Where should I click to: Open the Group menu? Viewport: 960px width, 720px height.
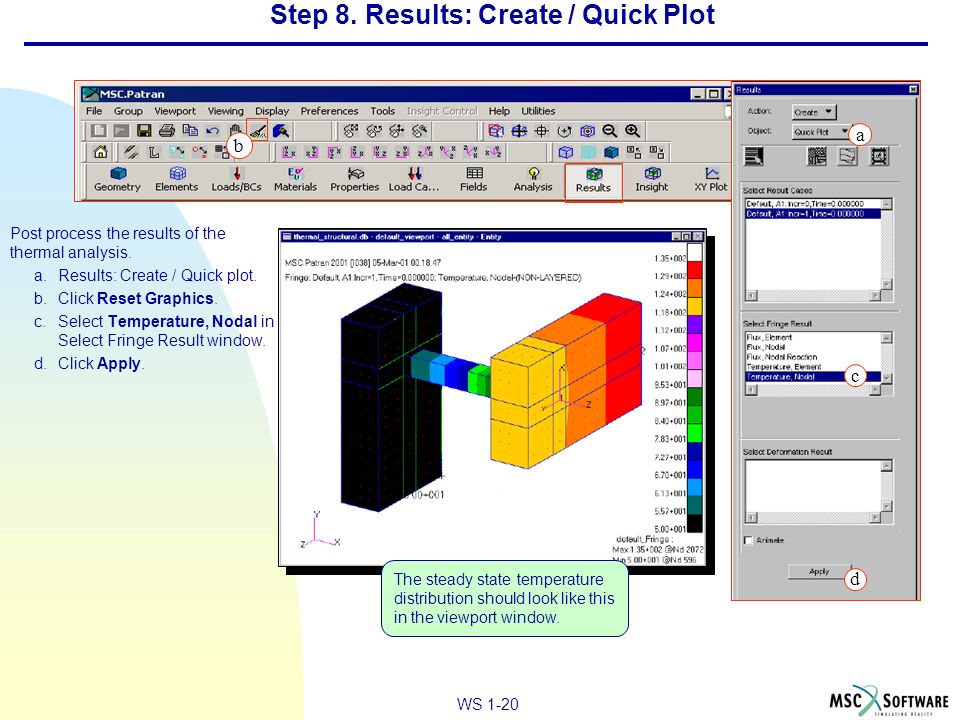click(x=128, y=111)
